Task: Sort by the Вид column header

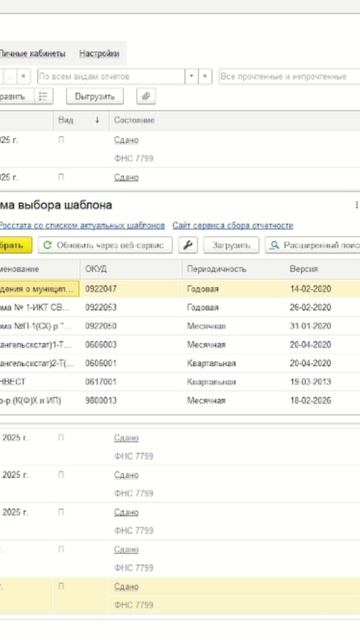Action: pos(66,120)
